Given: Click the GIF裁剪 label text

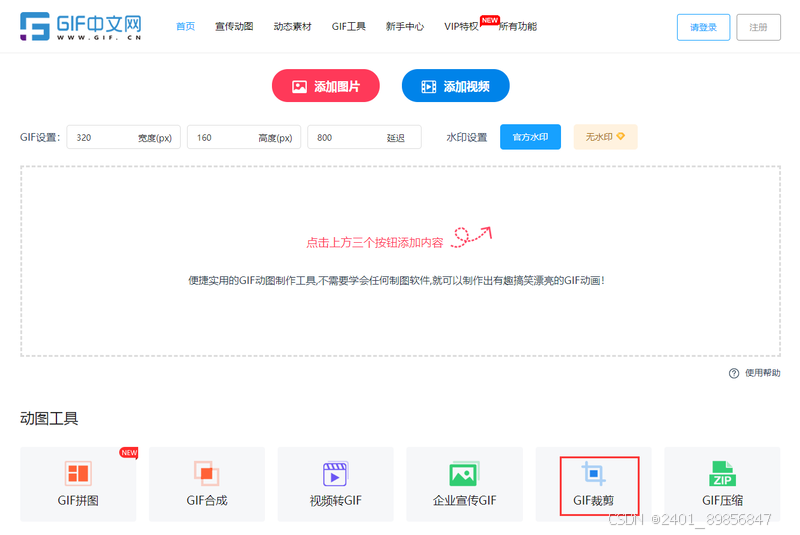Looking at the screenshot, I should [x=593, y=500].
